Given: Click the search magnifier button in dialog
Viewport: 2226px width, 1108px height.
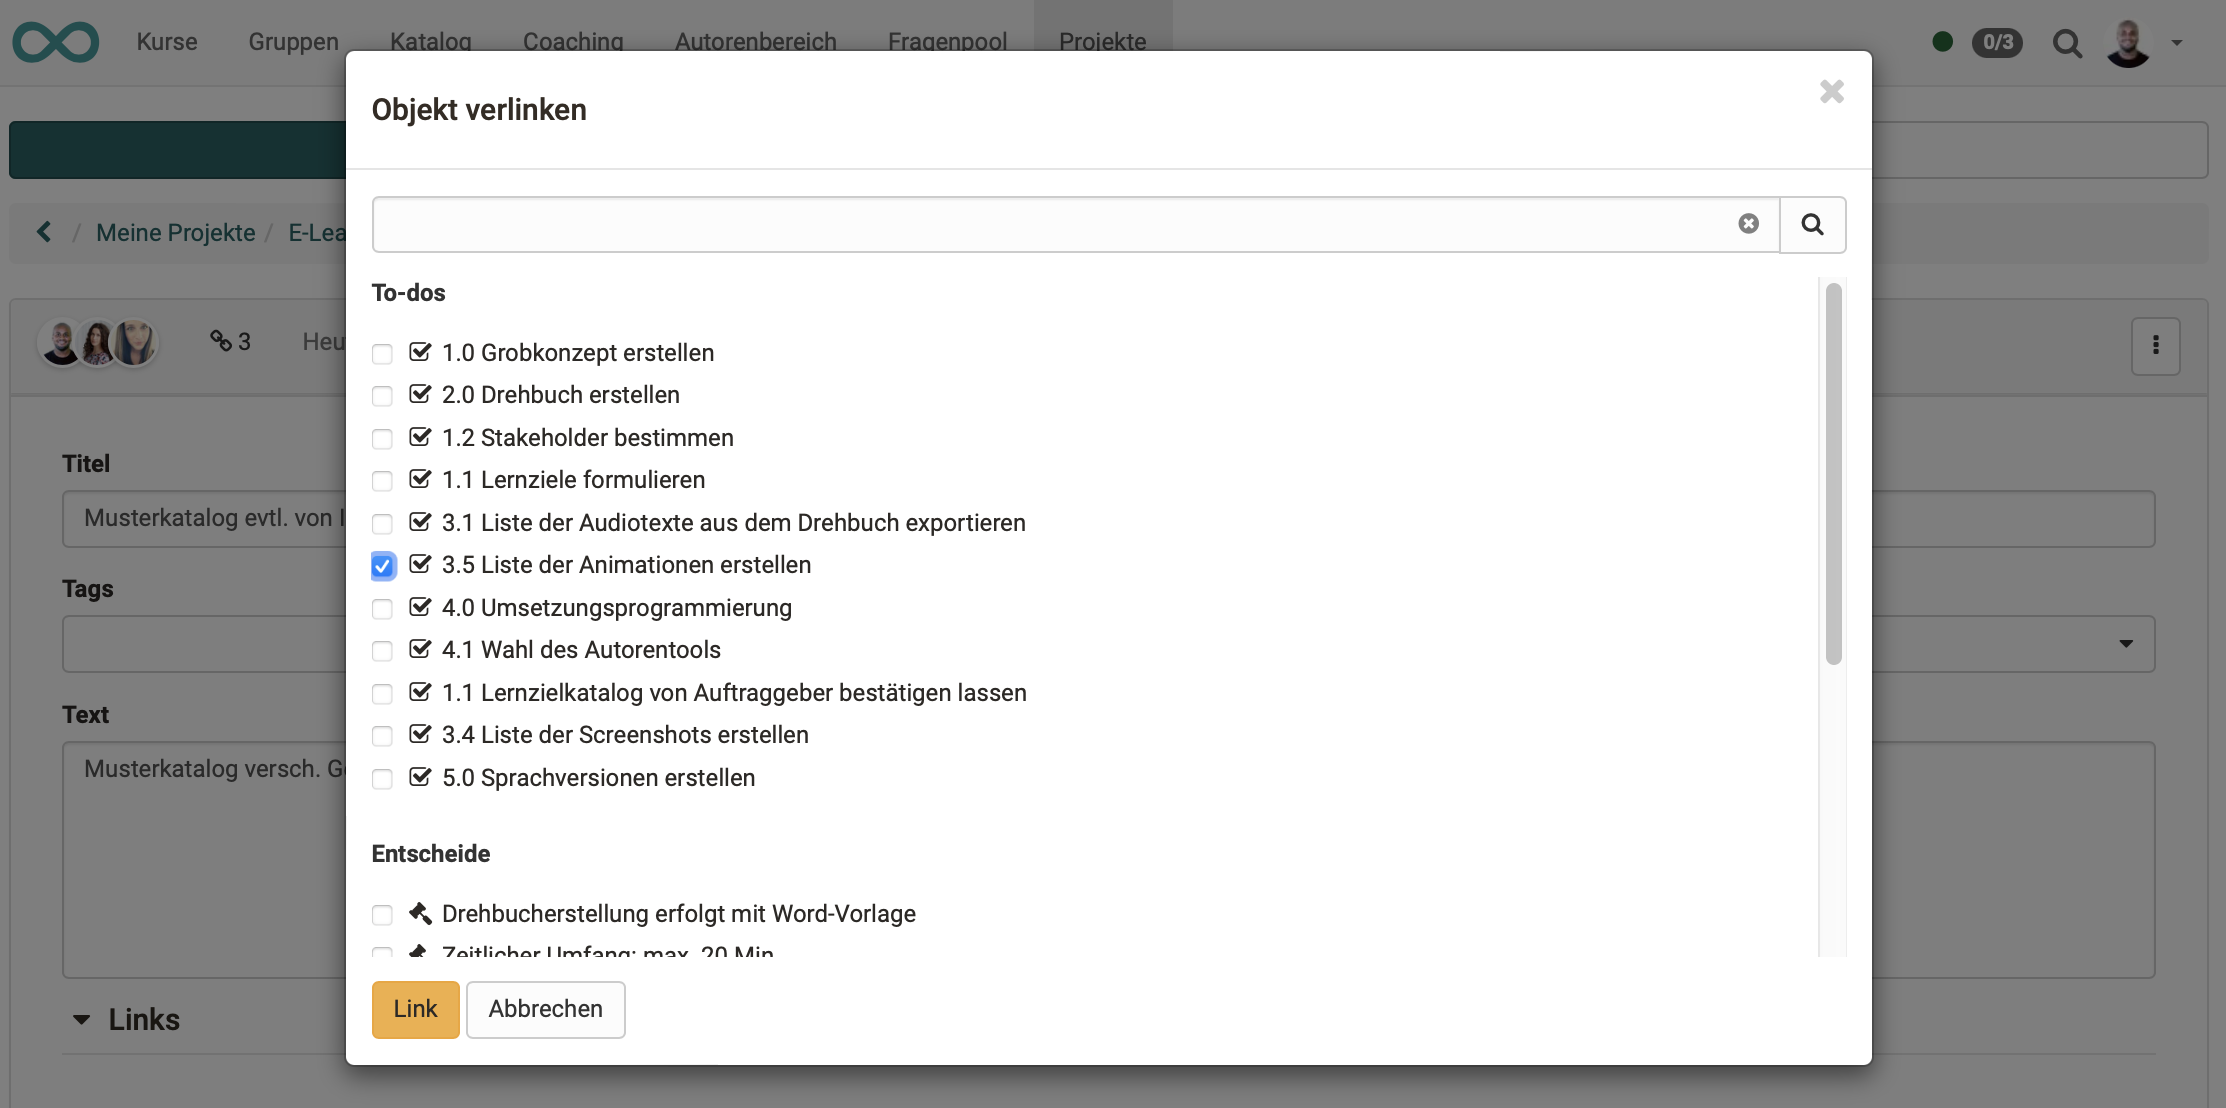Looking at the screenshot, I should tap(1812, 224).
